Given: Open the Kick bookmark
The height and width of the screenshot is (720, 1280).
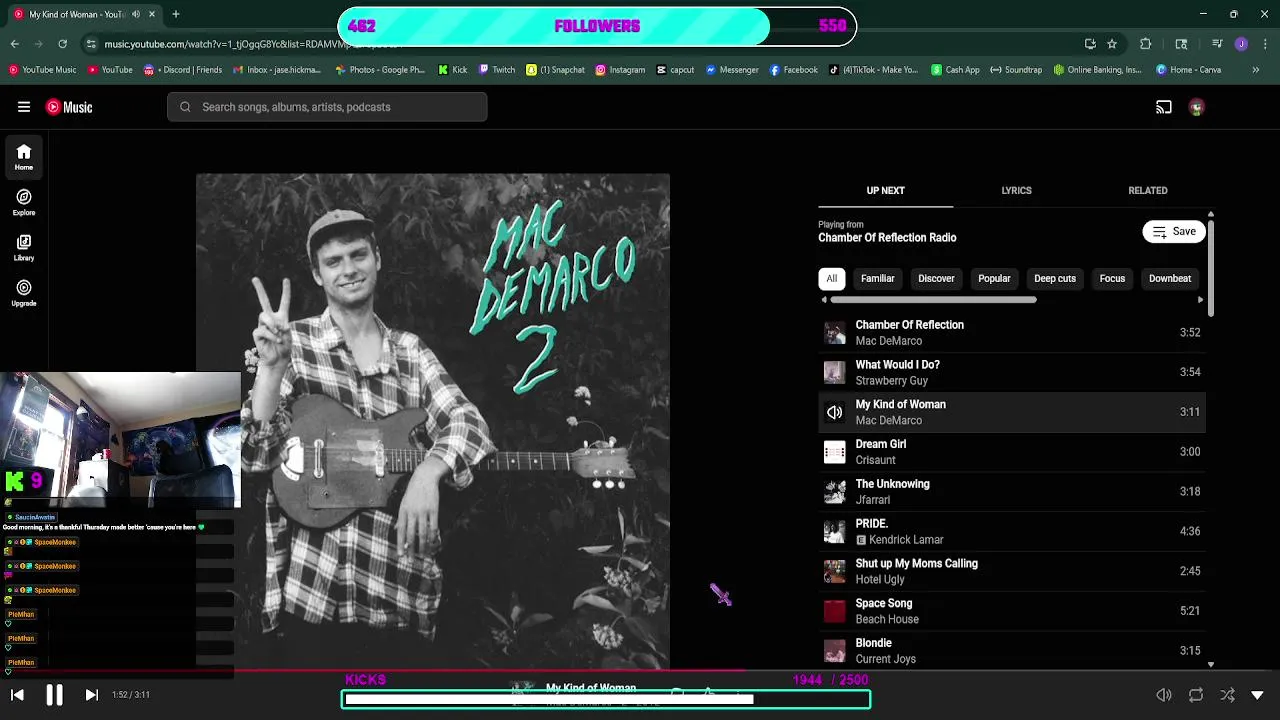Looking at the screenshot, I should pyautogui.click(x=453, y=70).
